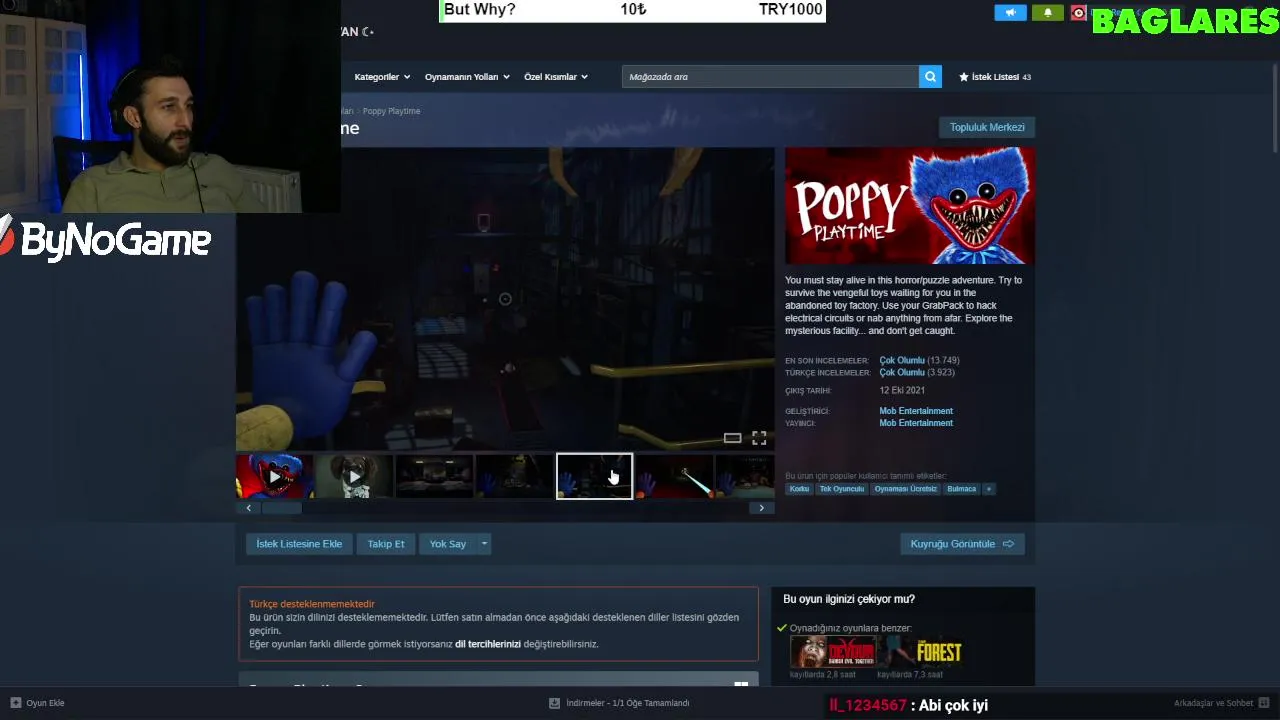Toggle fullscreen on the screenshot viewer
Screen dimensions: 1280x720
tap(759, 438)
